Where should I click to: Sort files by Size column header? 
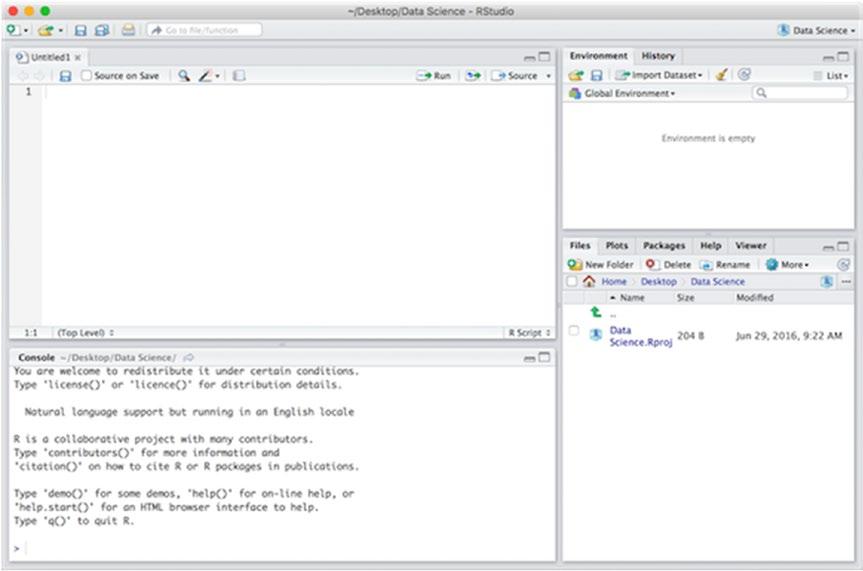(x=685, y=298)
